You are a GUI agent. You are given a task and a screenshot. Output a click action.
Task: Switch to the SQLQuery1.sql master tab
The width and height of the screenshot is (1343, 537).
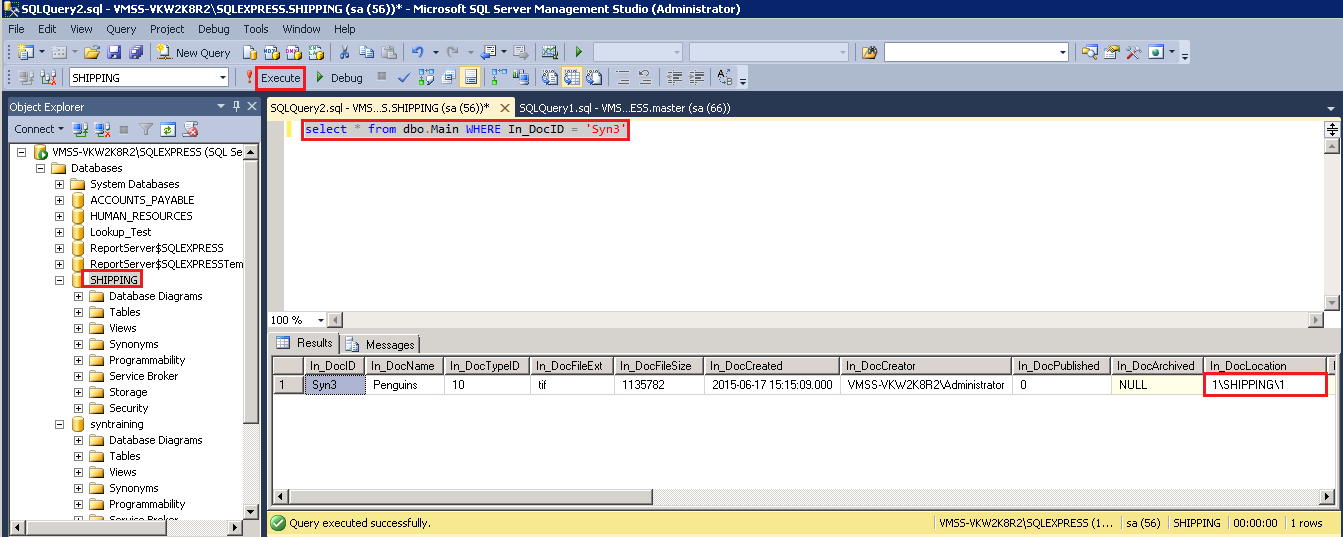point(624,108)
